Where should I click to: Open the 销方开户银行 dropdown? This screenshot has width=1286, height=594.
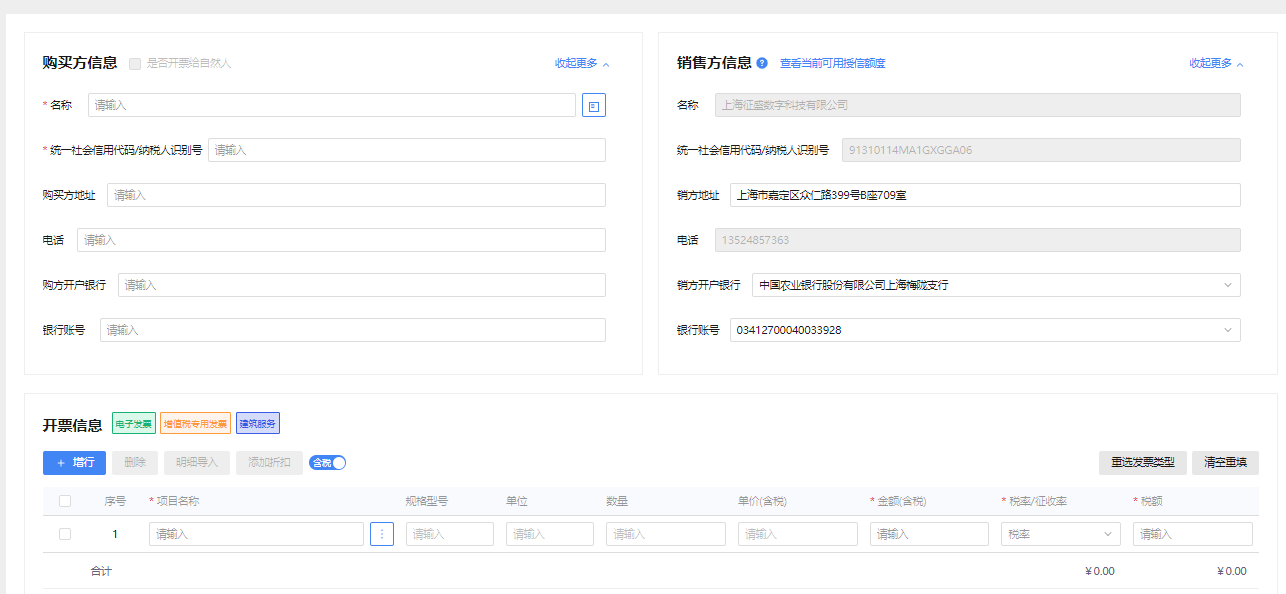[x=996, y=285]
